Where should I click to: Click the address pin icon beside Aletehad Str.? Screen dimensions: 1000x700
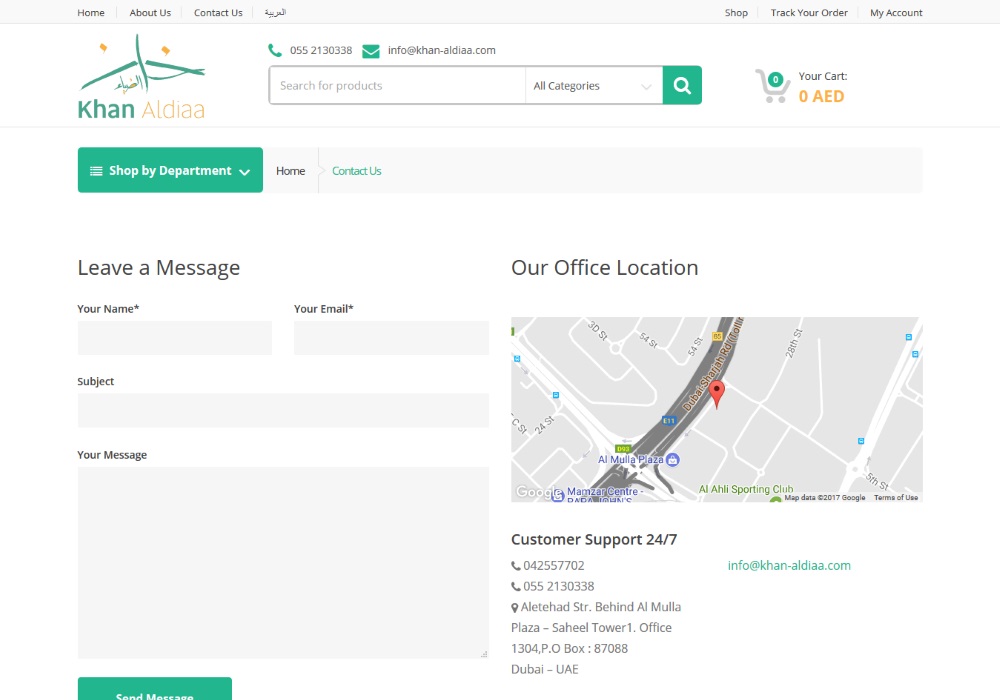coord(515,608)
